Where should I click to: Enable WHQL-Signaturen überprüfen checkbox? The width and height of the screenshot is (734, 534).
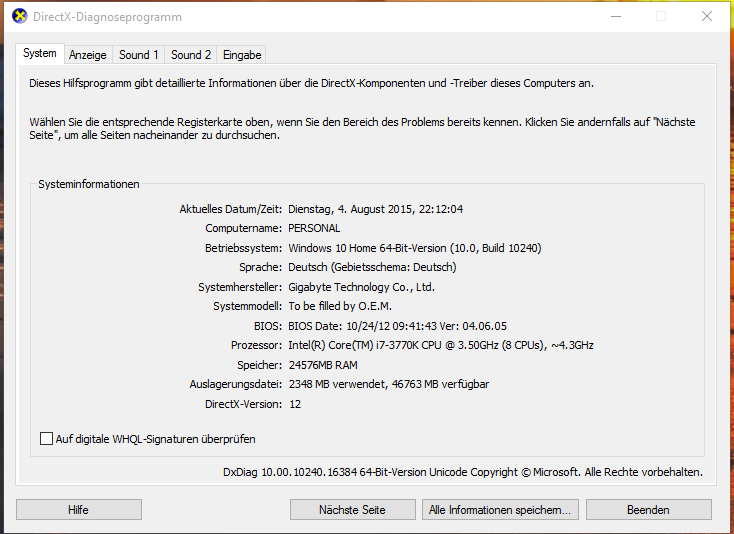coord(46,439)
